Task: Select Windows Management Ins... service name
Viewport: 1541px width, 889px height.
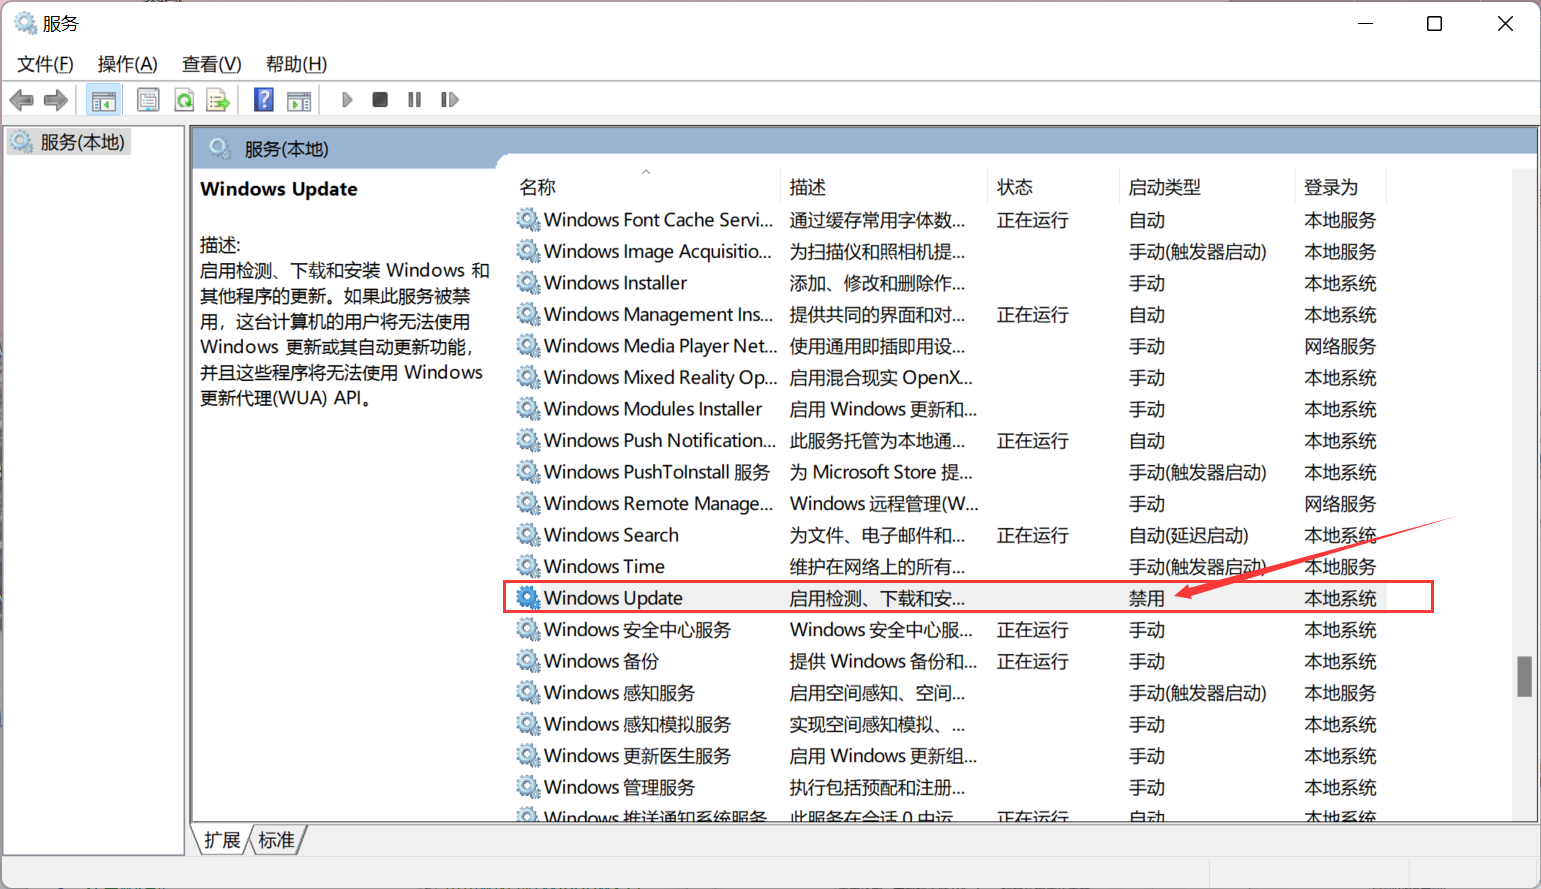Action: 658,314
